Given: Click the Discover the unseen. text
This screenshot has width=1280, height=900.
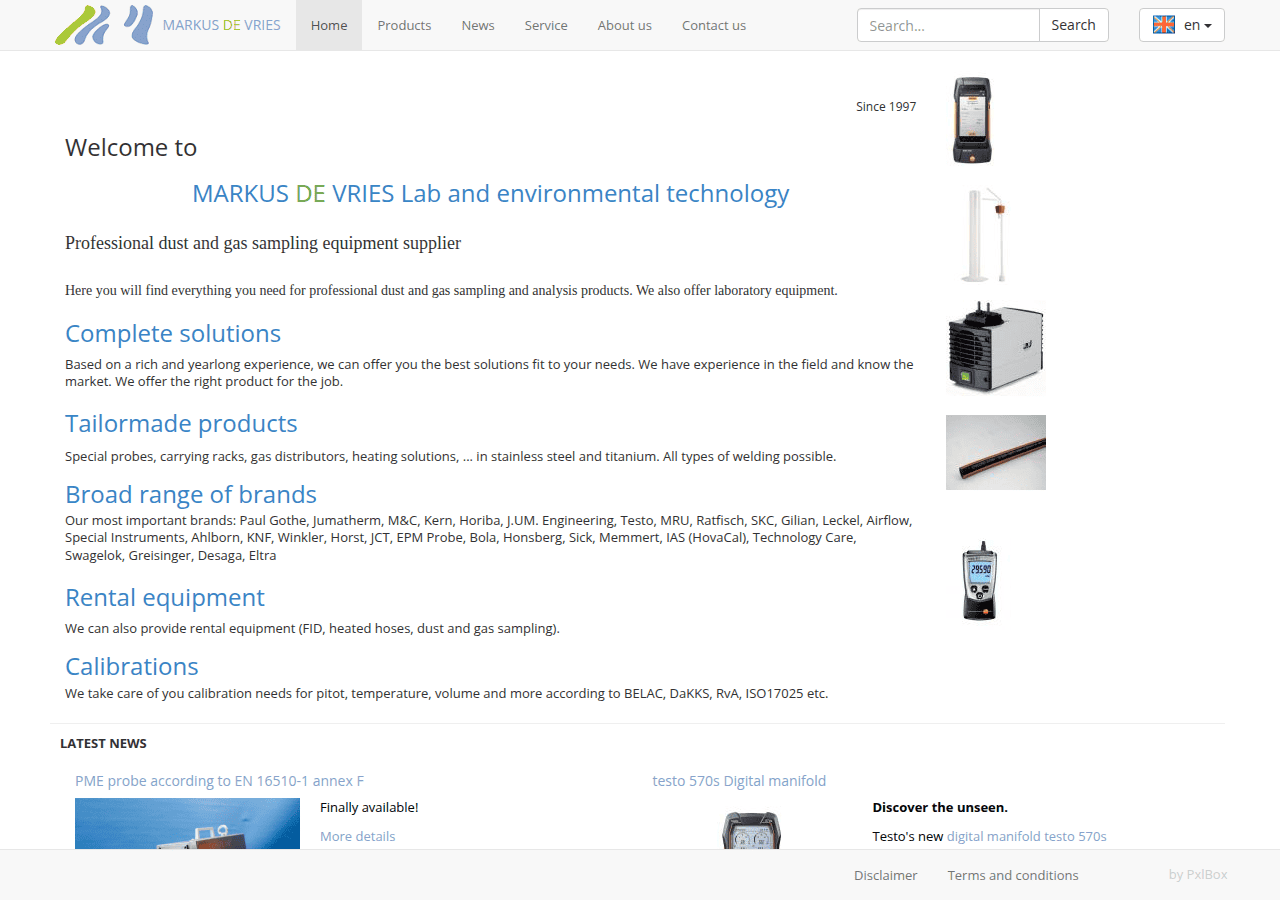Looking at the screenshot, I should (940, 807).
